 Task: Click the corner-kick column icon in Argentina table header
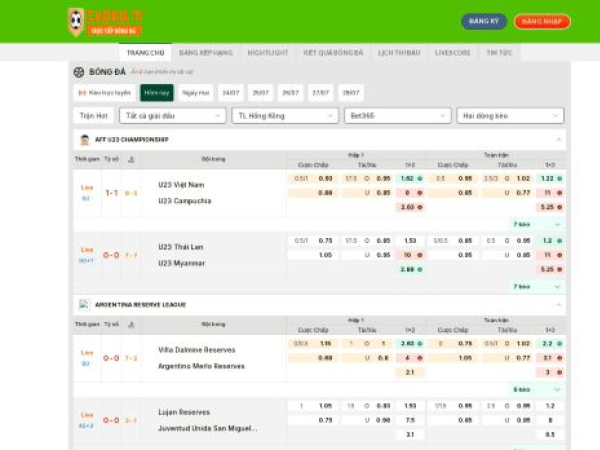[x=131, y=324]
